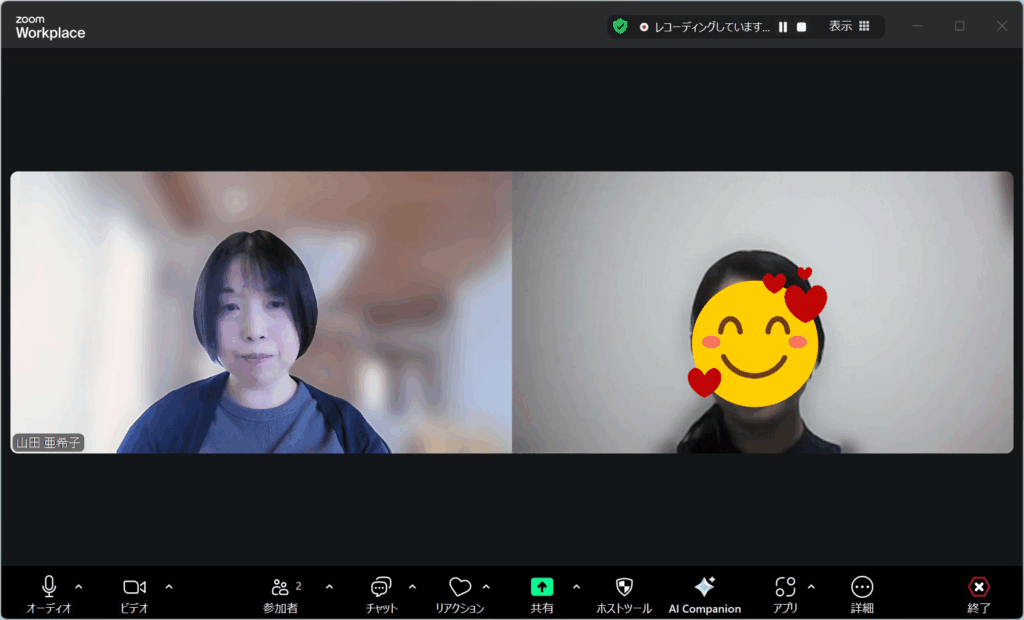
Task: Expand video options arrow next to ビデオ
Action: (x=169, y=587)
